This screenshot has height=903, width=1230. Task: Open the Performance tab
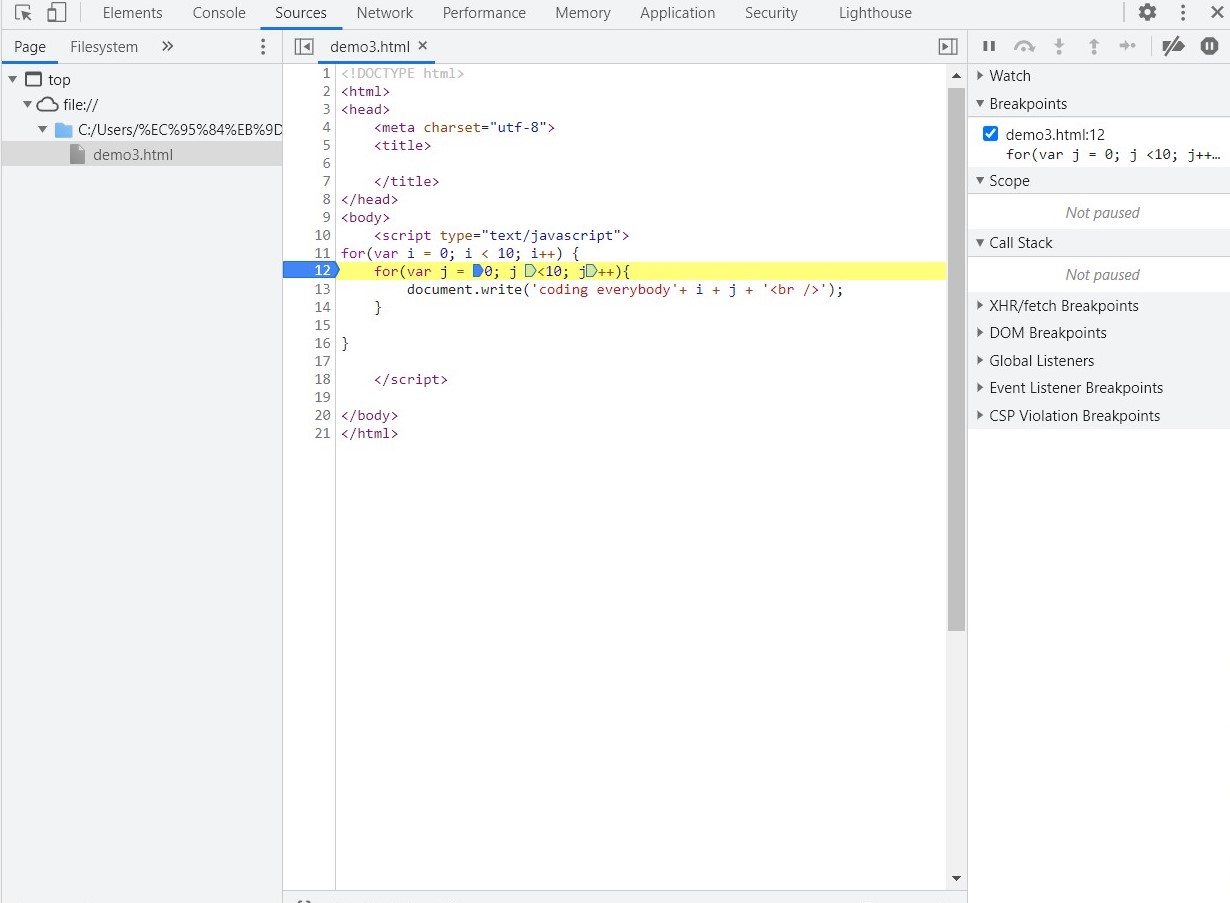pos(484,13)
